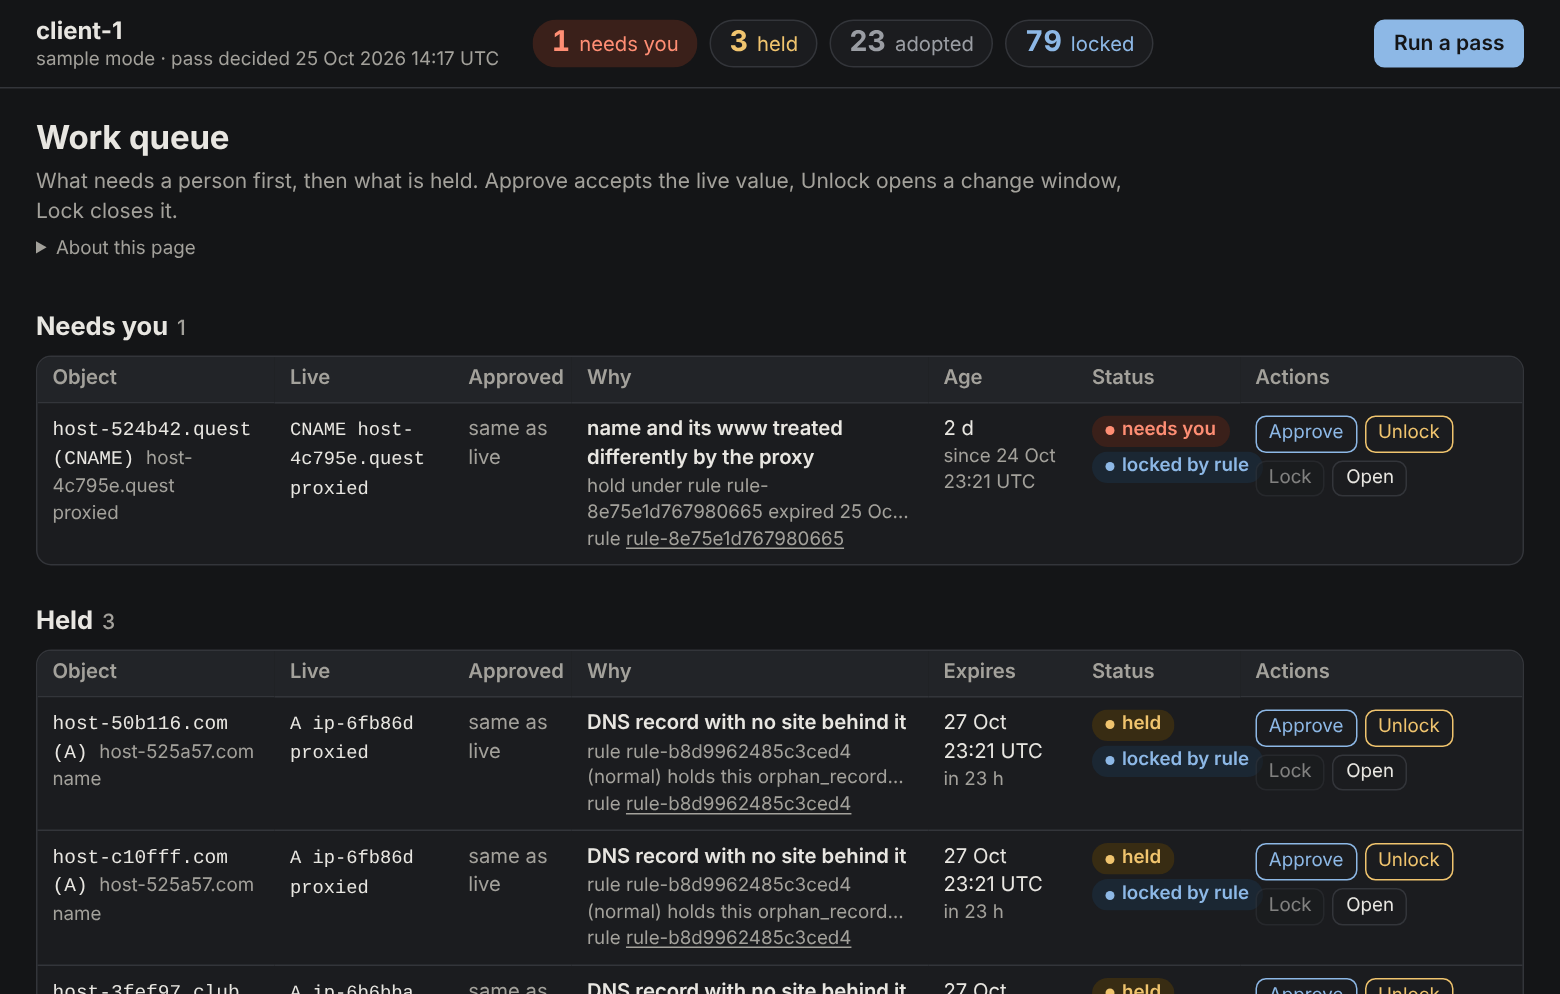This screenshot has height=994, width=1560.
Task: Click Lock for host-50b116.com row
Action: pyautogui.click(x=1289, y=772)
